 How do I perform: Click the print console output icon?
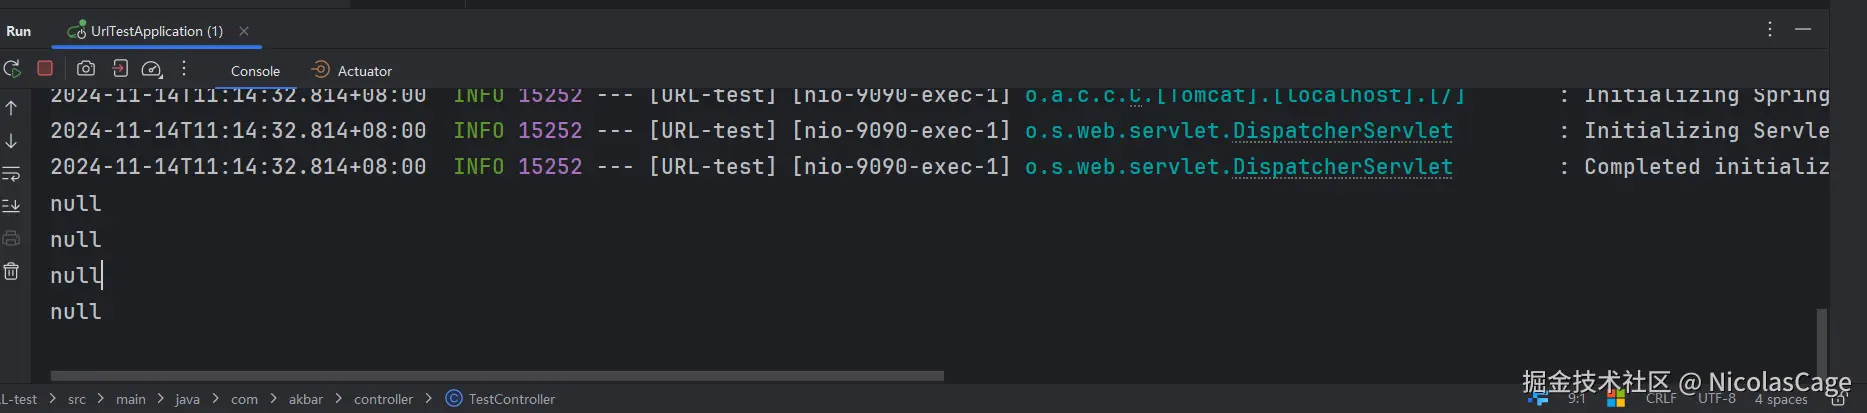click(11, 238)
